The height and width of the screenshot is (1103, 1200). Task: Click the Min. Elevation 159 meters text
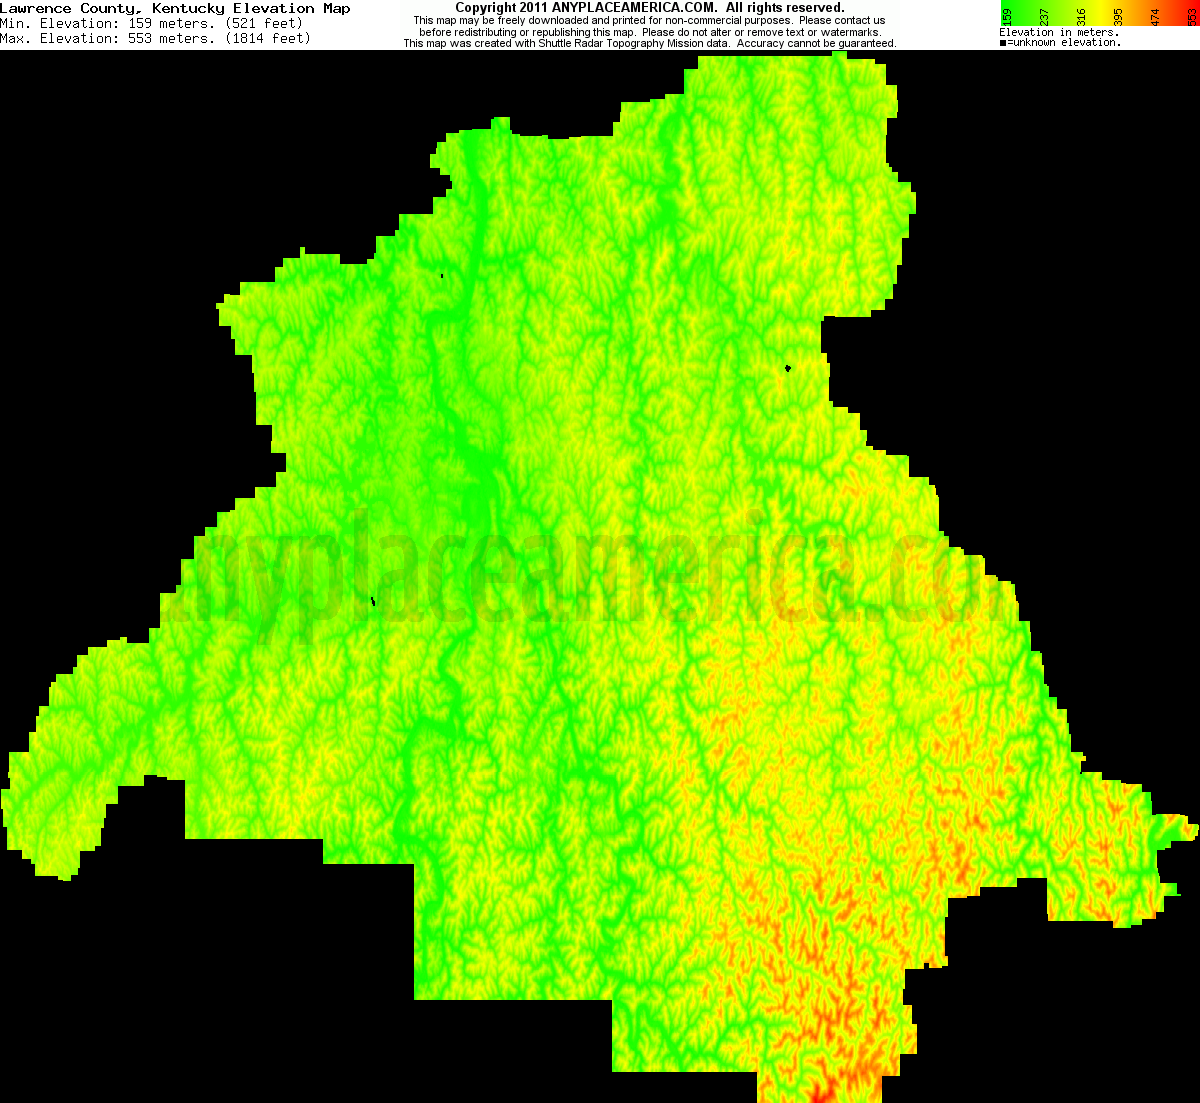point(150,23)
